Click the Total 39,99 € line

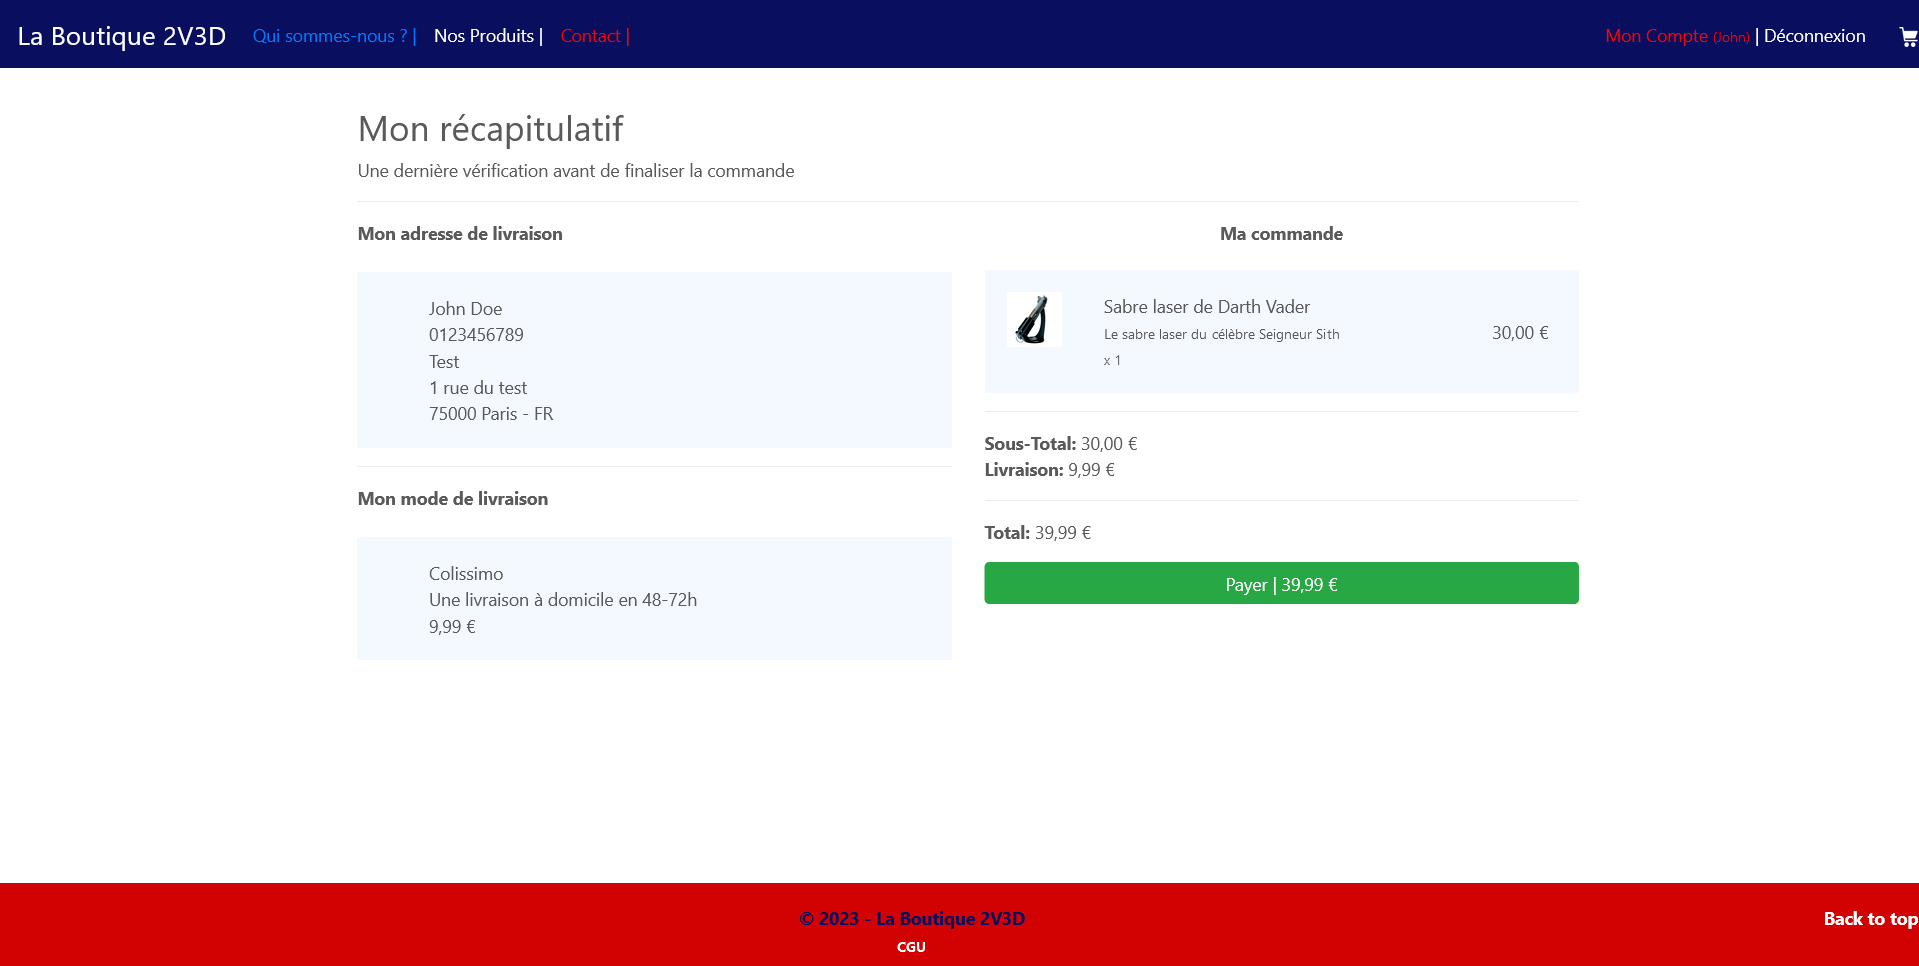[x=1037, y=532]
